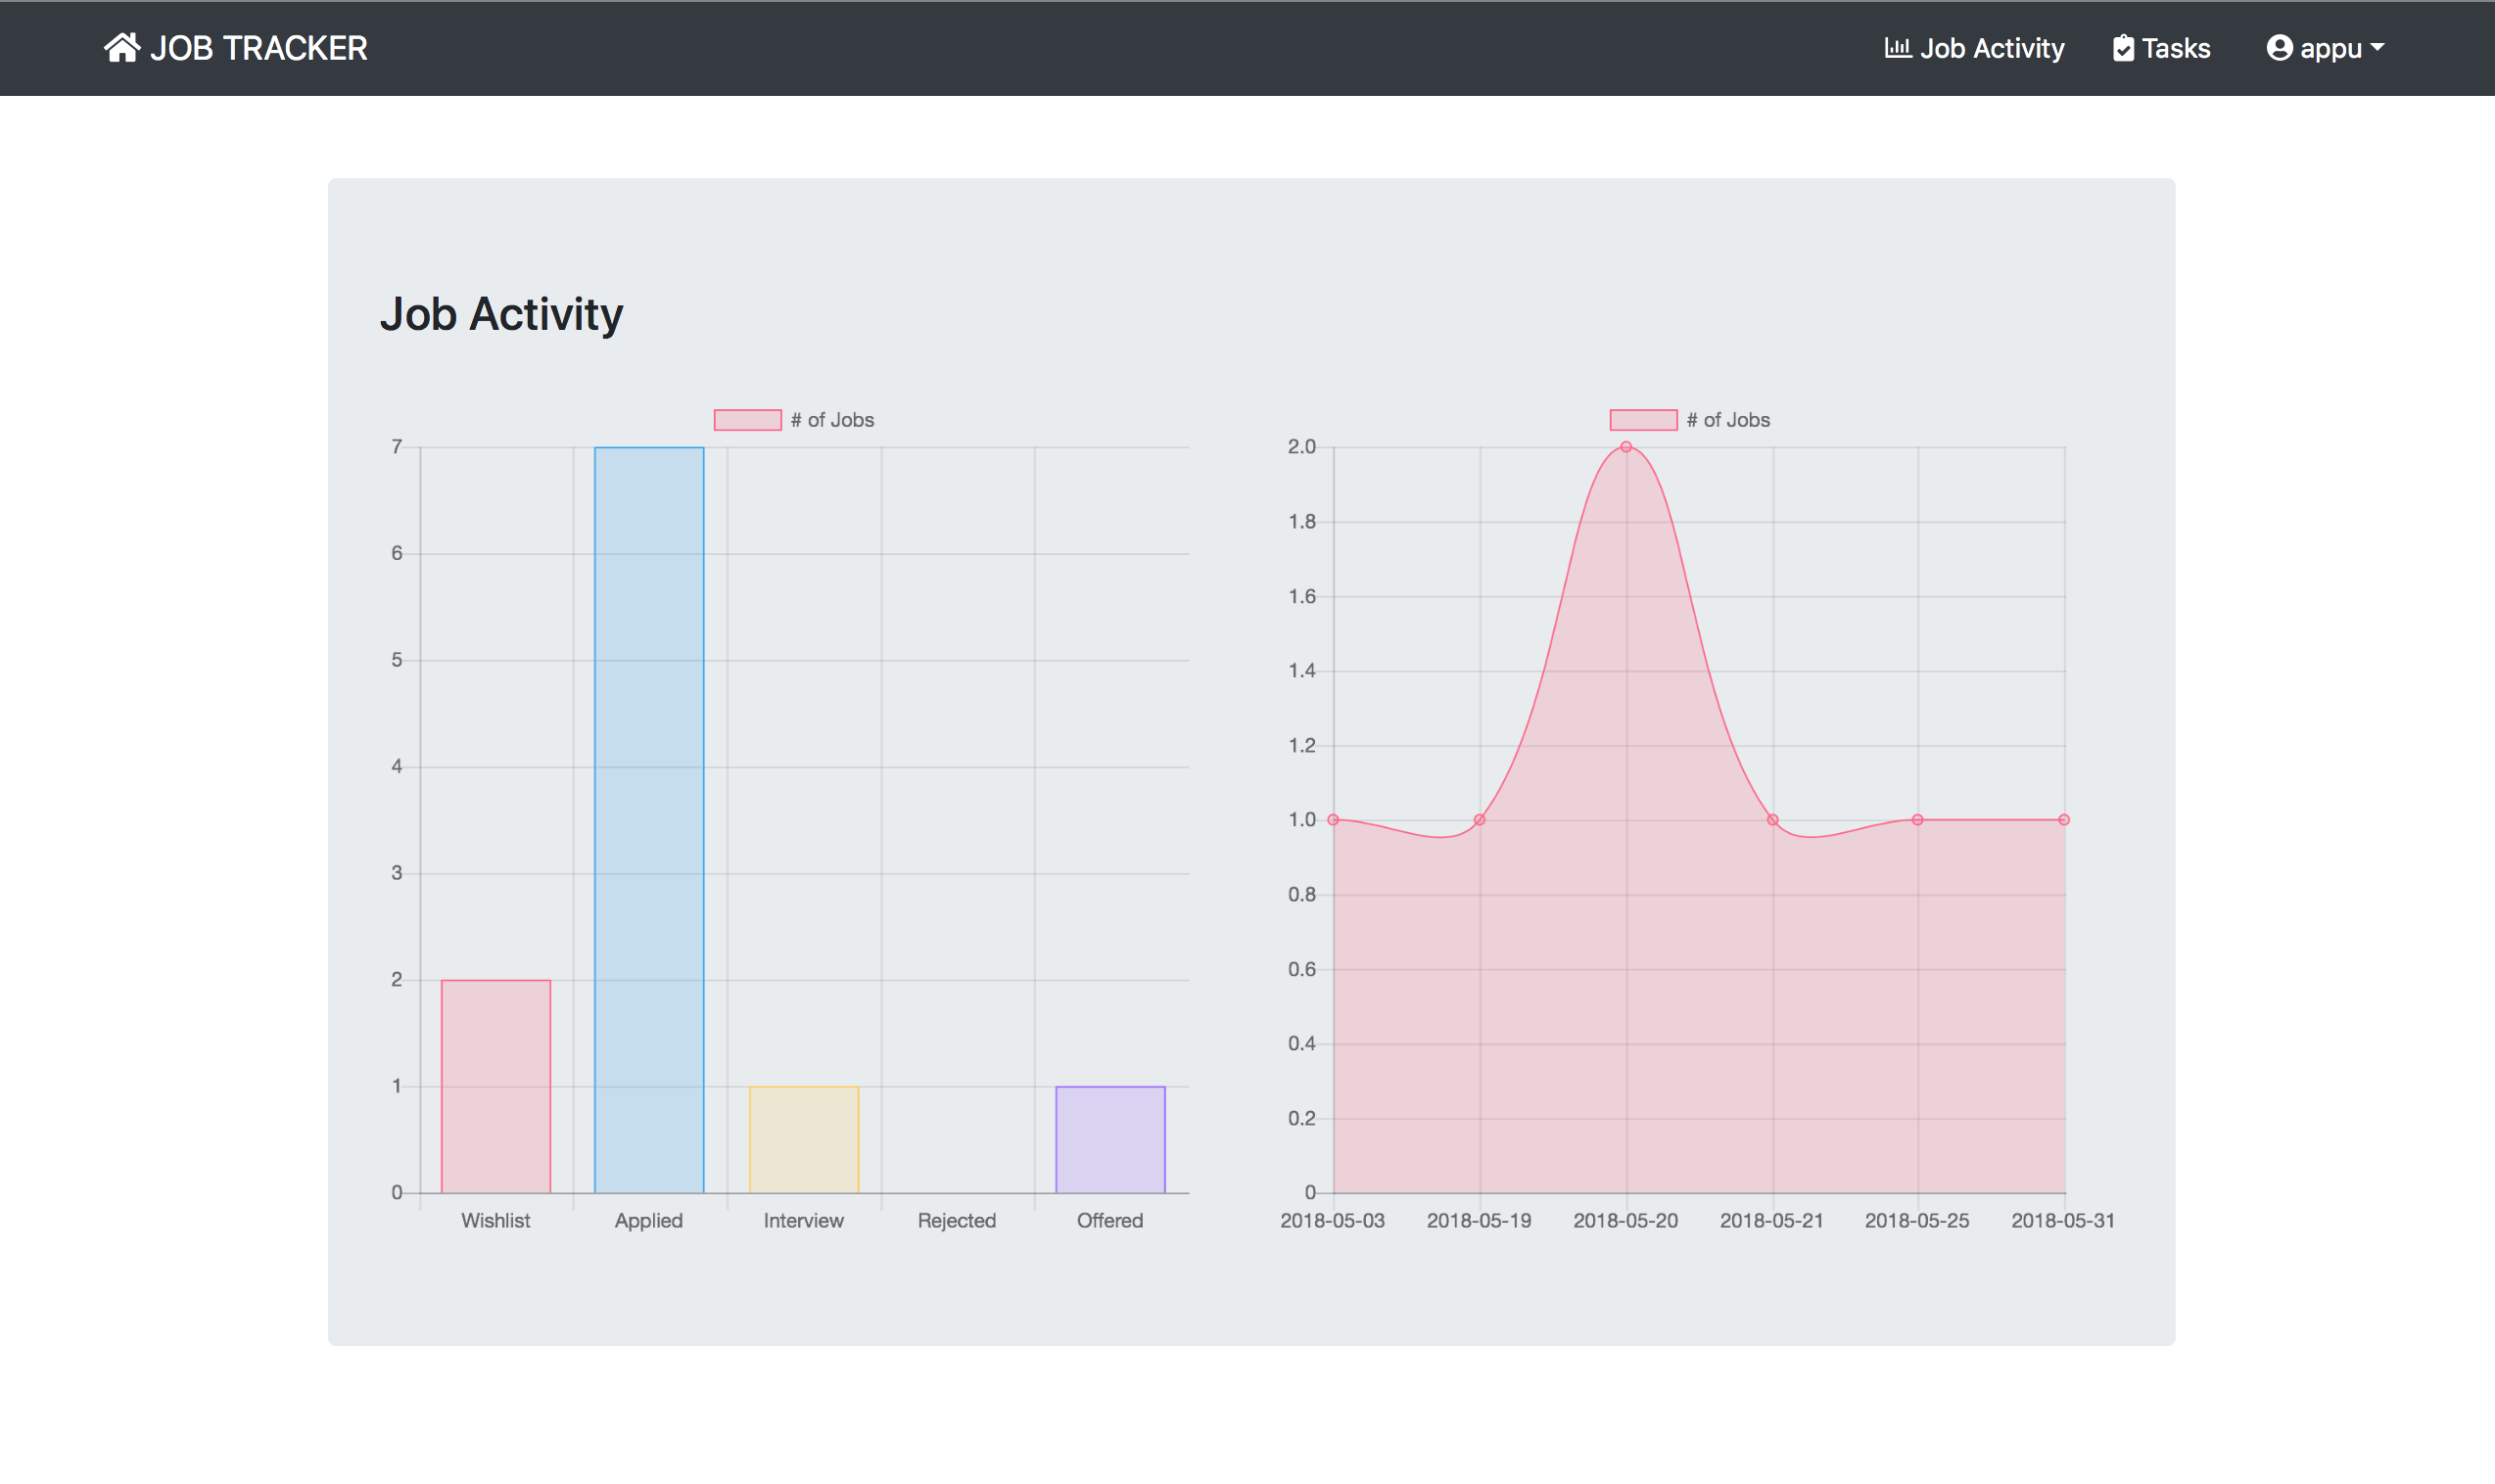Toggle bar chart '# of Jobs' legend swatch

(747, 420)
